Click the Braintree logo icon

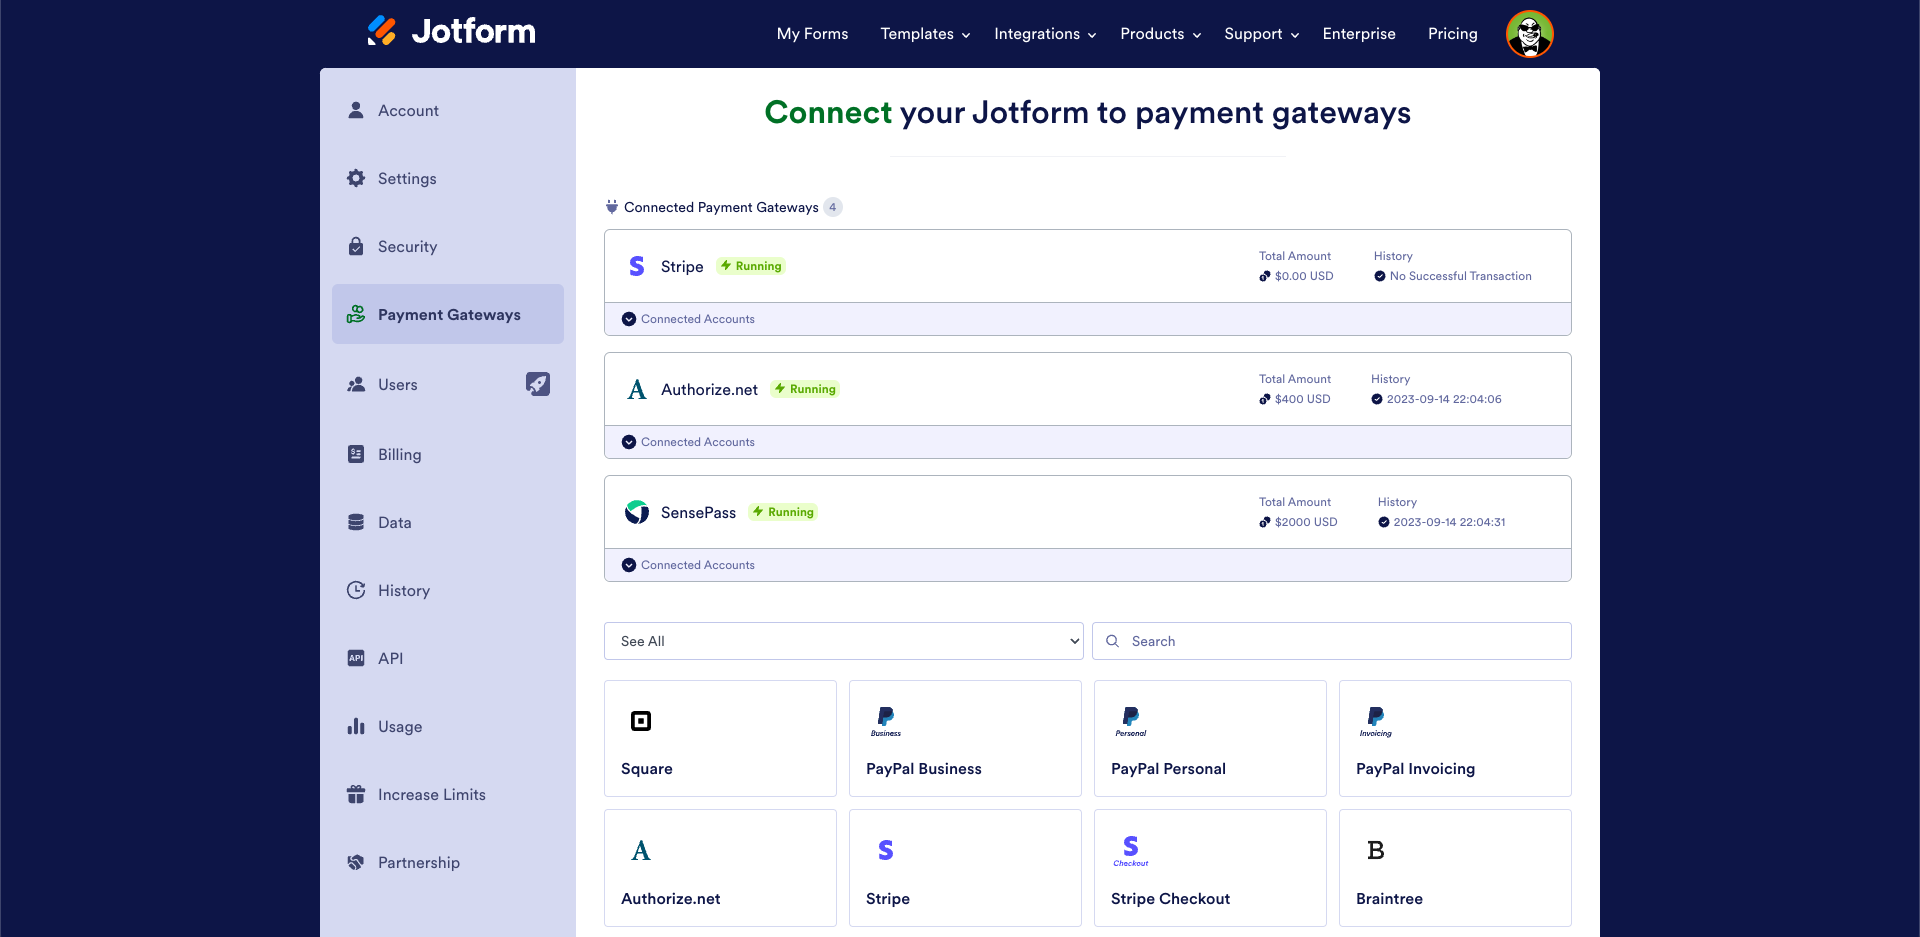(1376, 850)
